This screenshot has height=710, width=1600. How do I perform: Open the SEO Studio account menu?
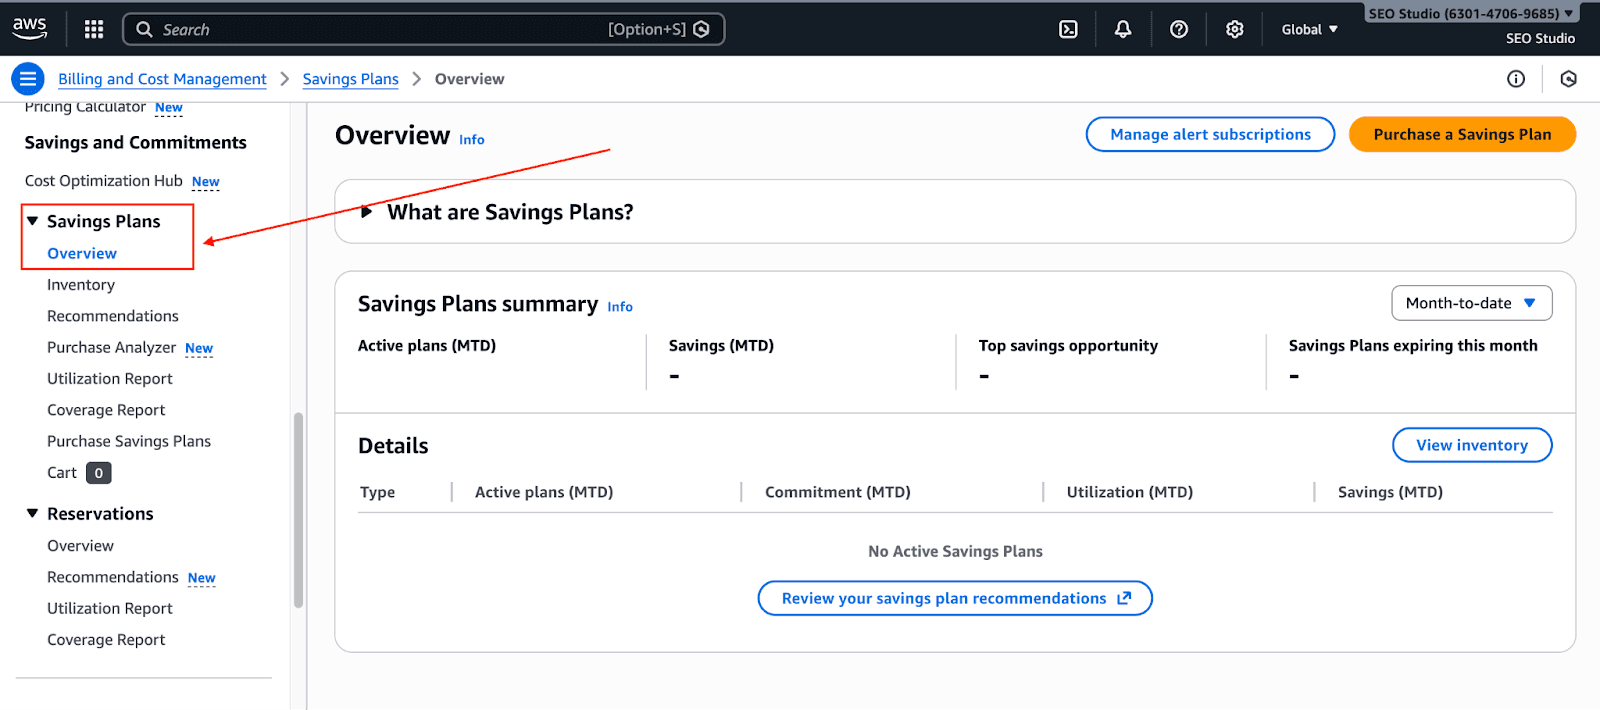[x=1471, y=14]
